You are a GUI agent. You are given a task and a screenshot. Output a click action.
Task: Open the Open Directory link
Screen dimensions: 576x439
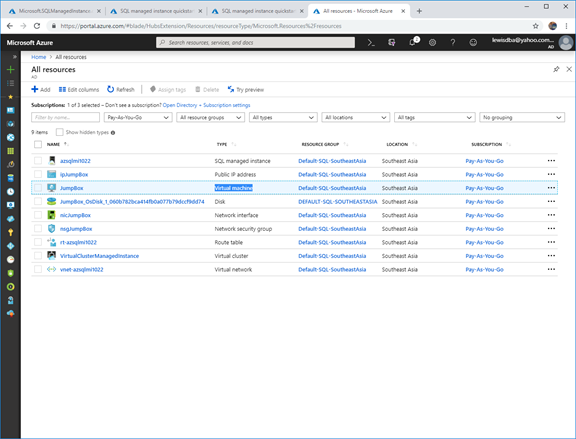pyautogui.click(x=180, y=105)
